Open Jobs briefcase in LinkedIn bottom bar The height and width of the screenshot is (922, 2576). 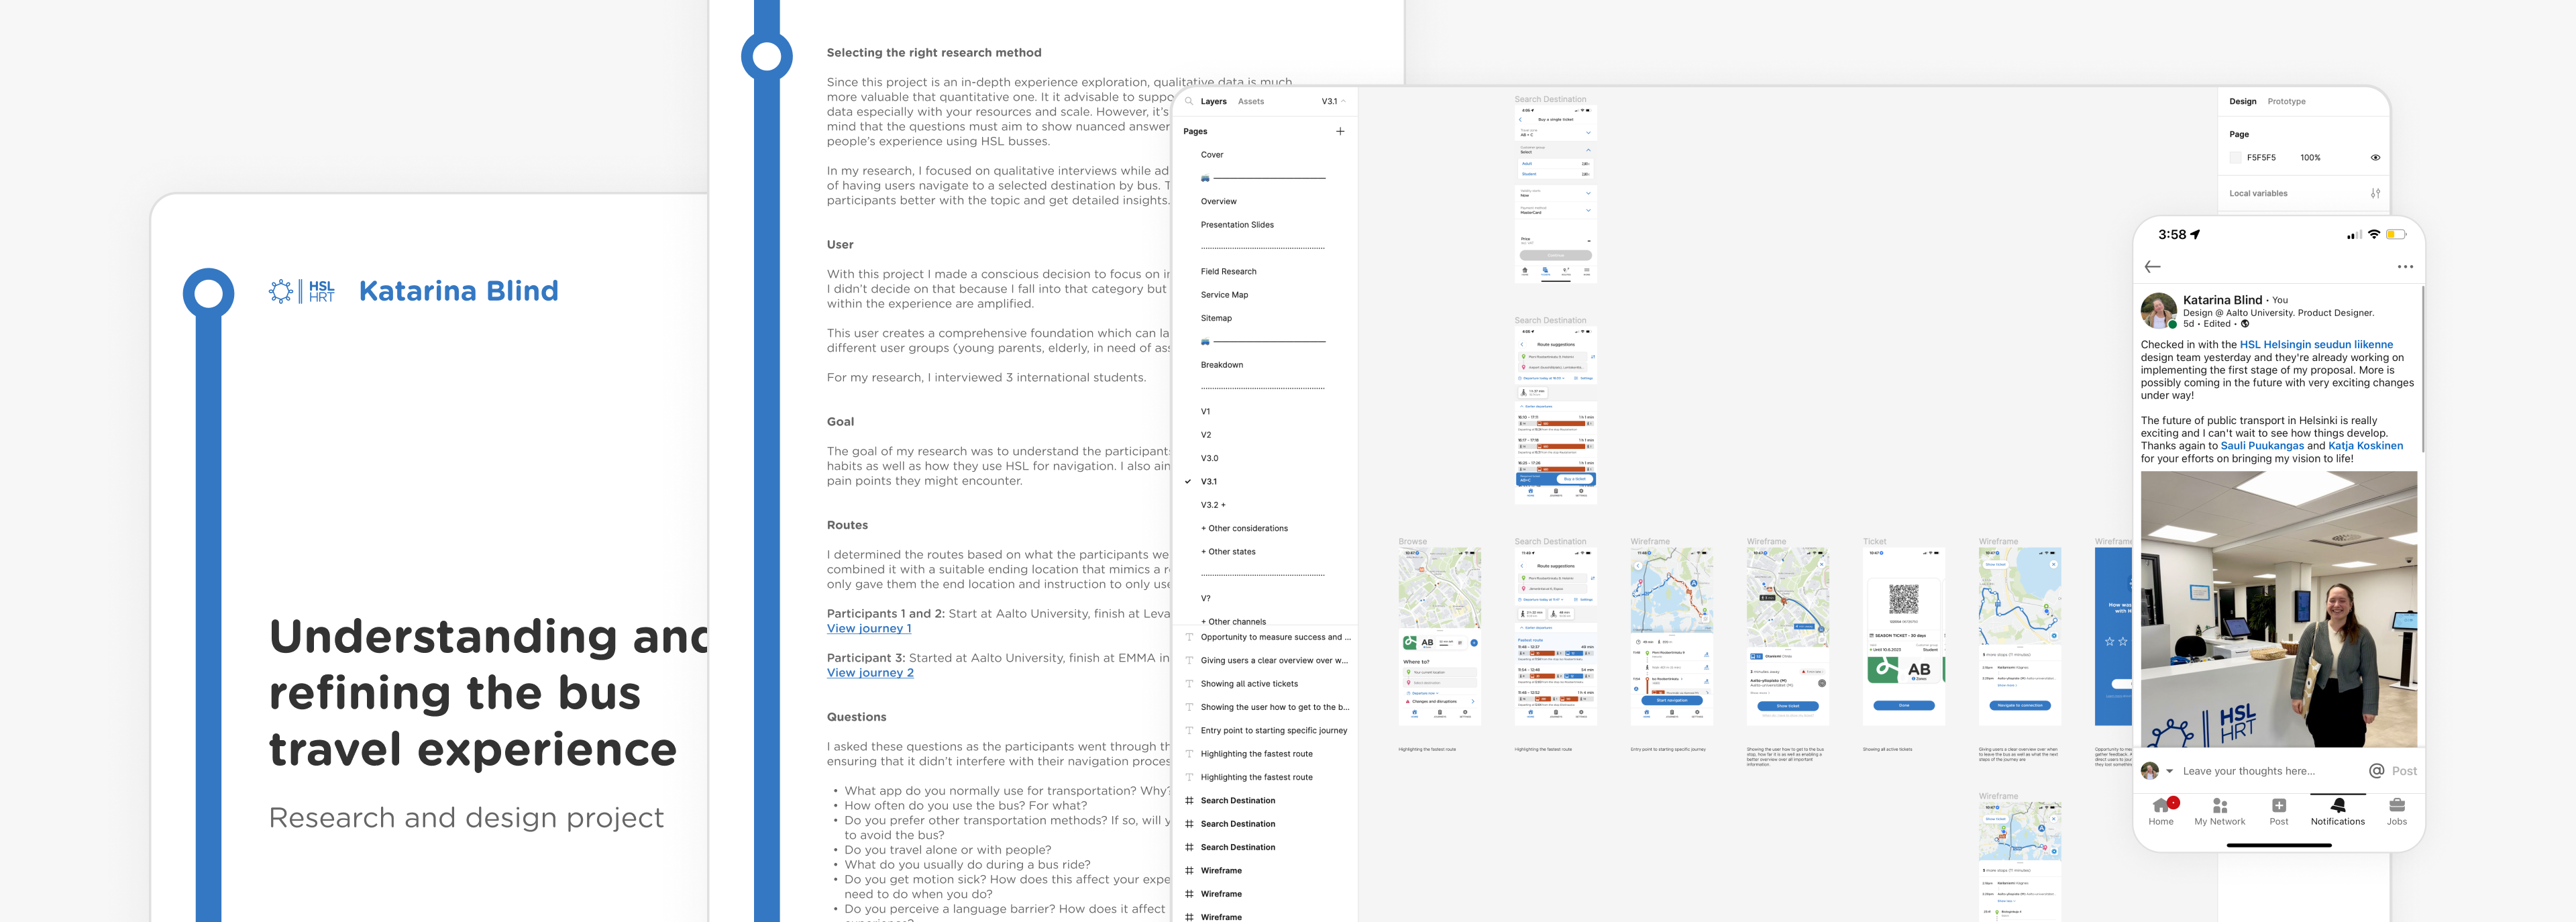(x=2397, y=811)
